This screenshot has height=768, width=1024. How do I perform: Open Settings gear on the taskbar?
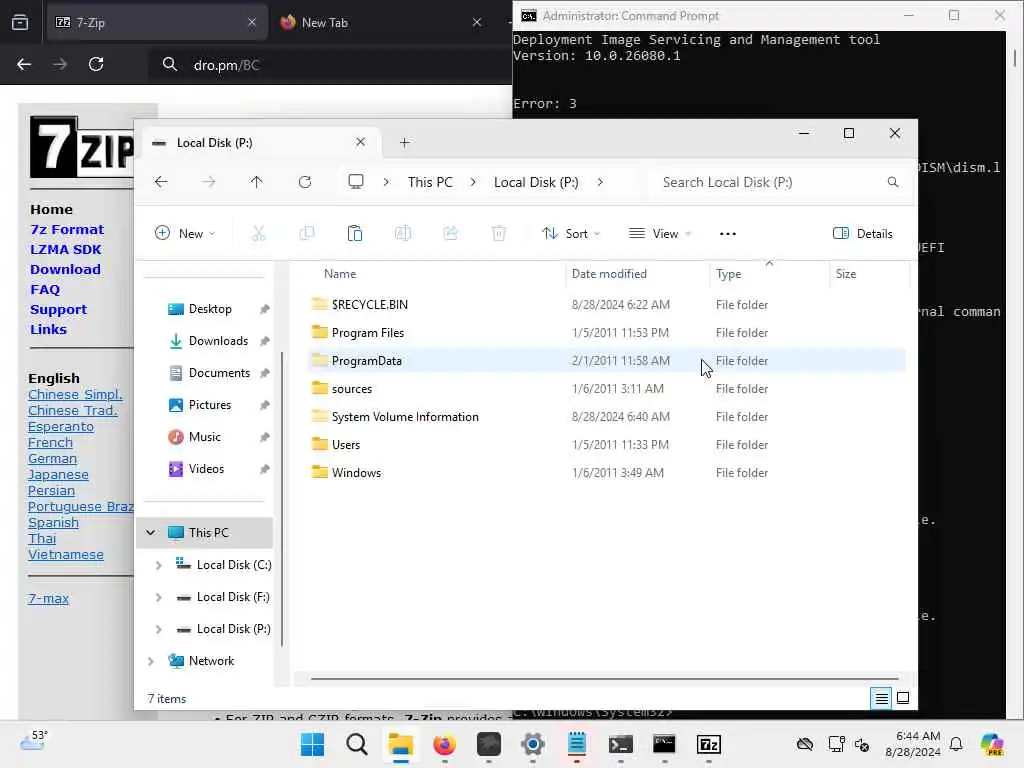point(533,744)
